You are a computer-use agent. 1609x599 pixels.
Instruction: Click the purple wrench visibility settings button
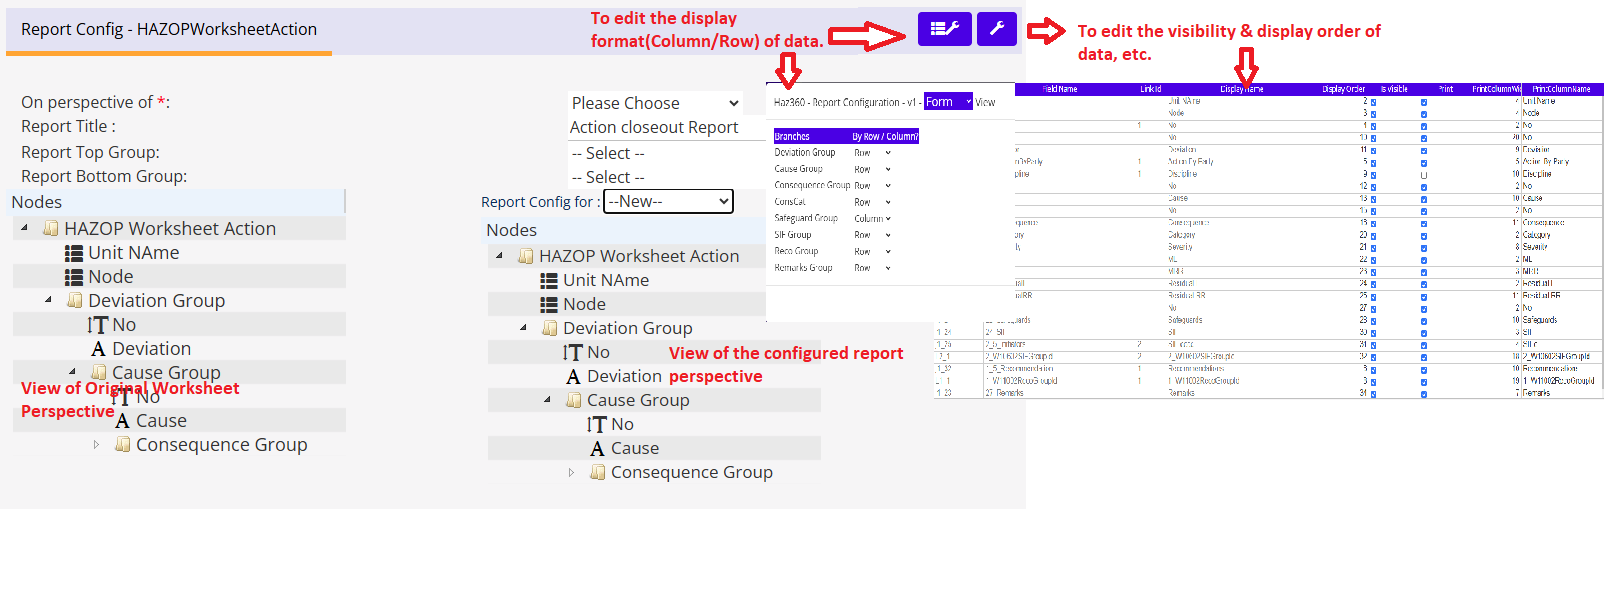[996, 29]
